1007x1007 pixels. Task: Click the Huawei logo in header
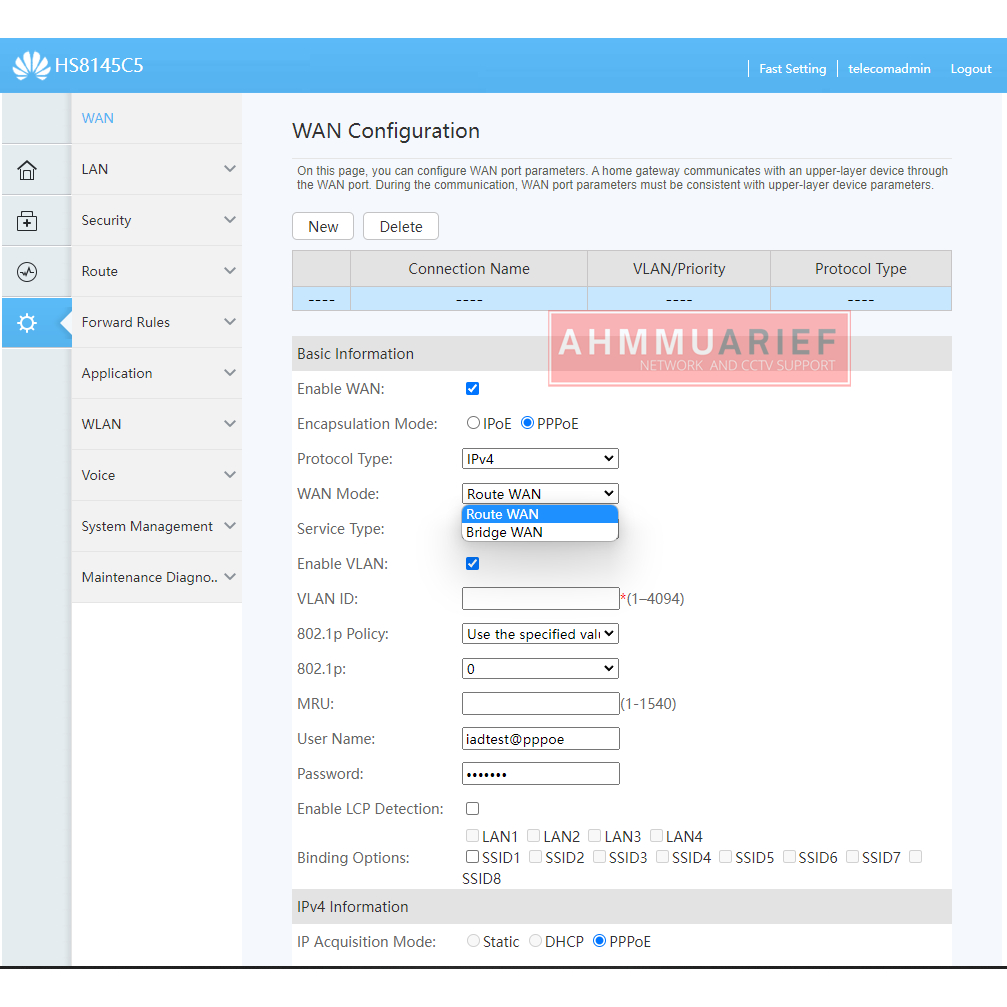(x=31, y=66)
